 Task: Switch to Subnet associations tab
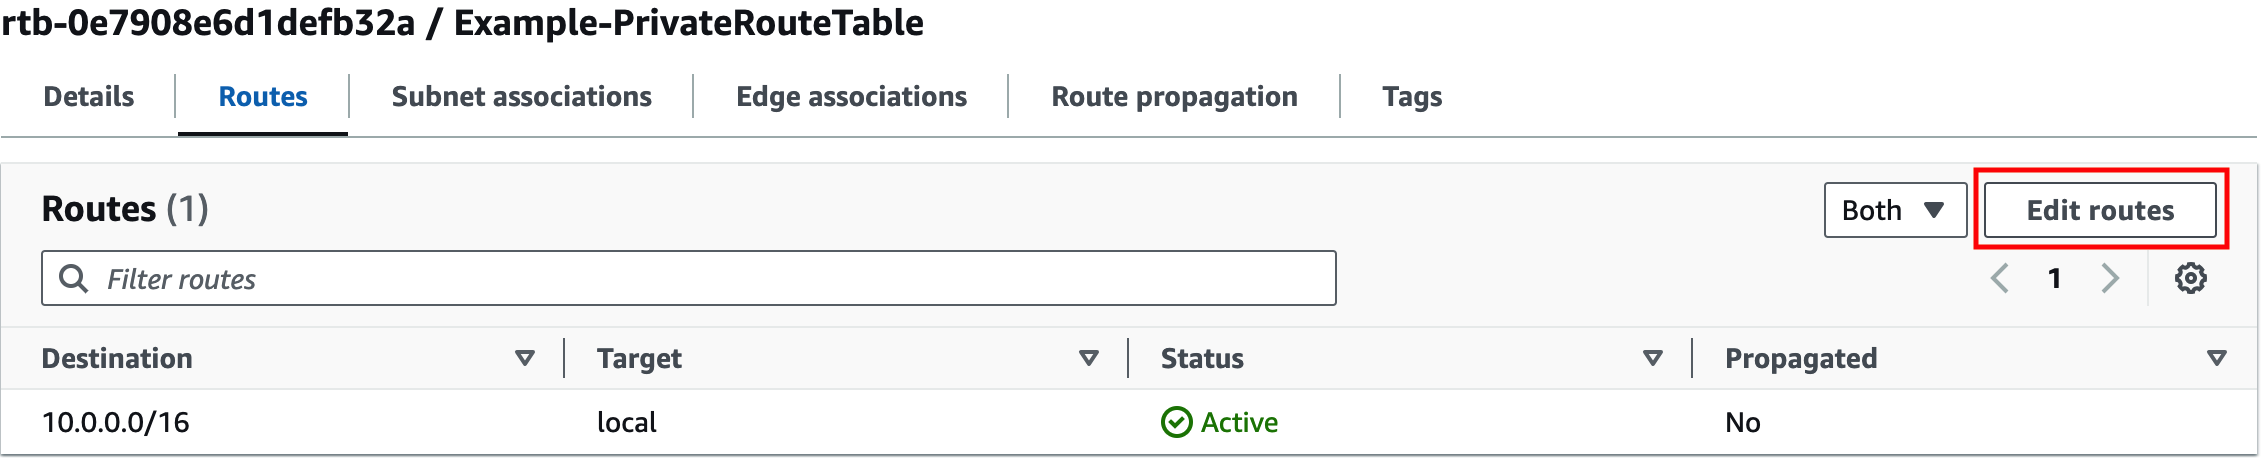click(x=522, y=96)
